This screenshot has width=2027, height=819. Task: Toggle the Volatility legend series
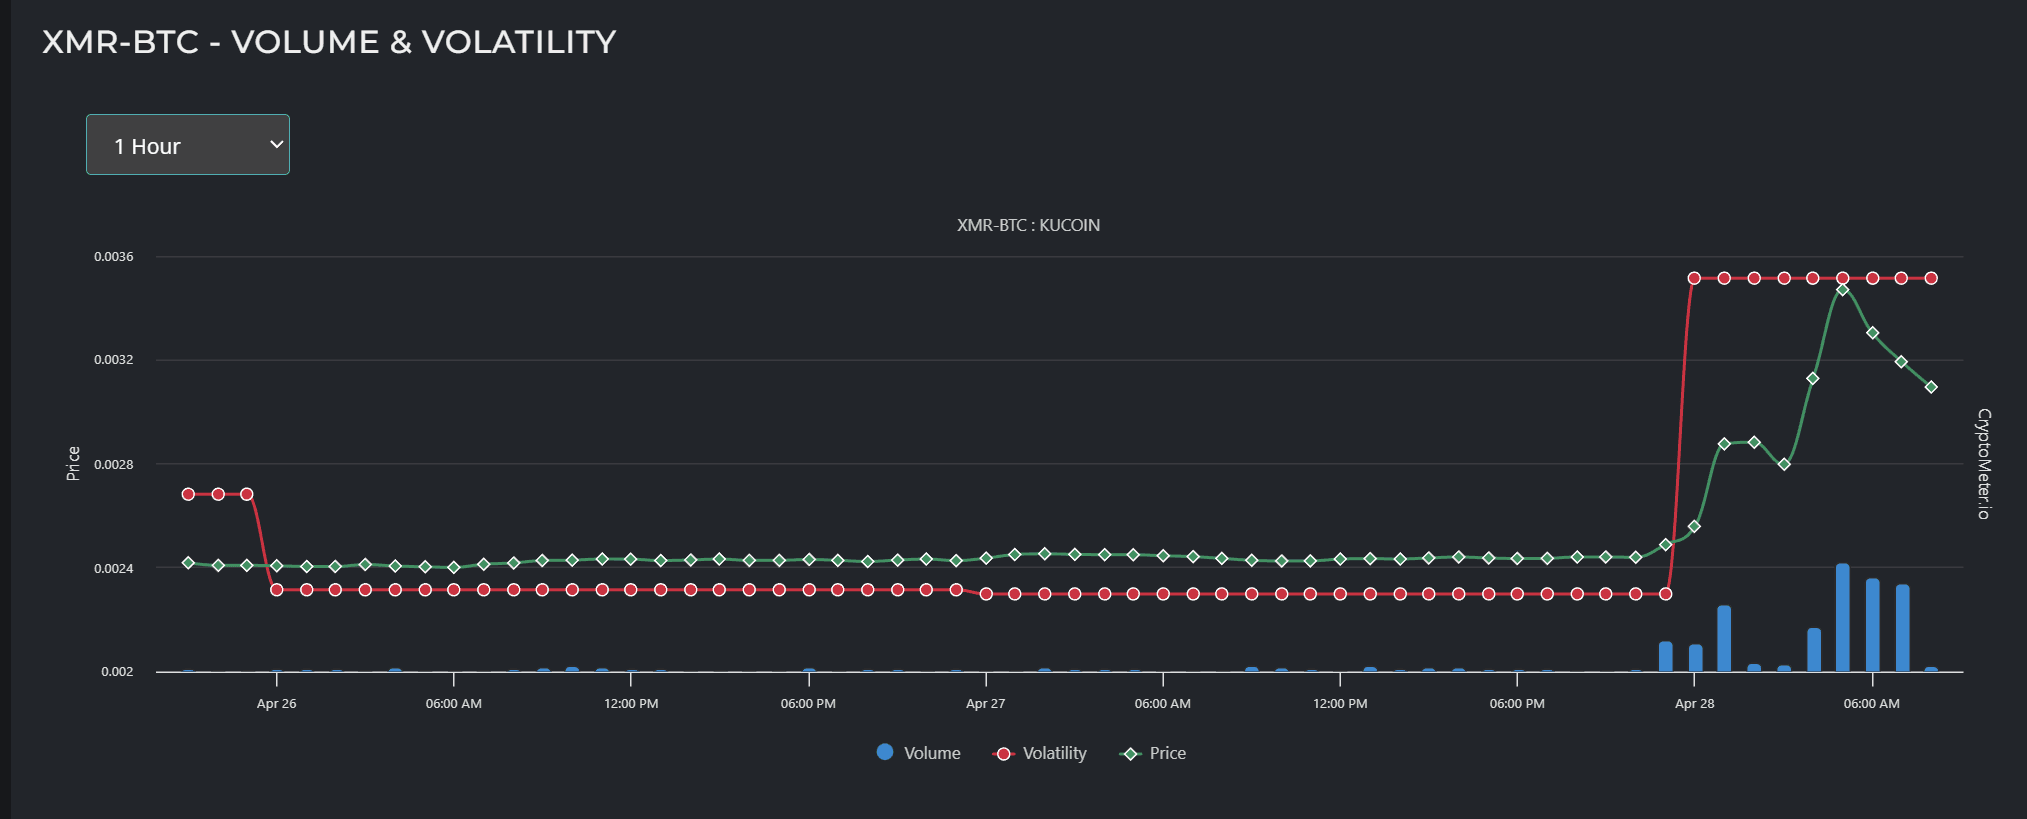[1040, 753]
